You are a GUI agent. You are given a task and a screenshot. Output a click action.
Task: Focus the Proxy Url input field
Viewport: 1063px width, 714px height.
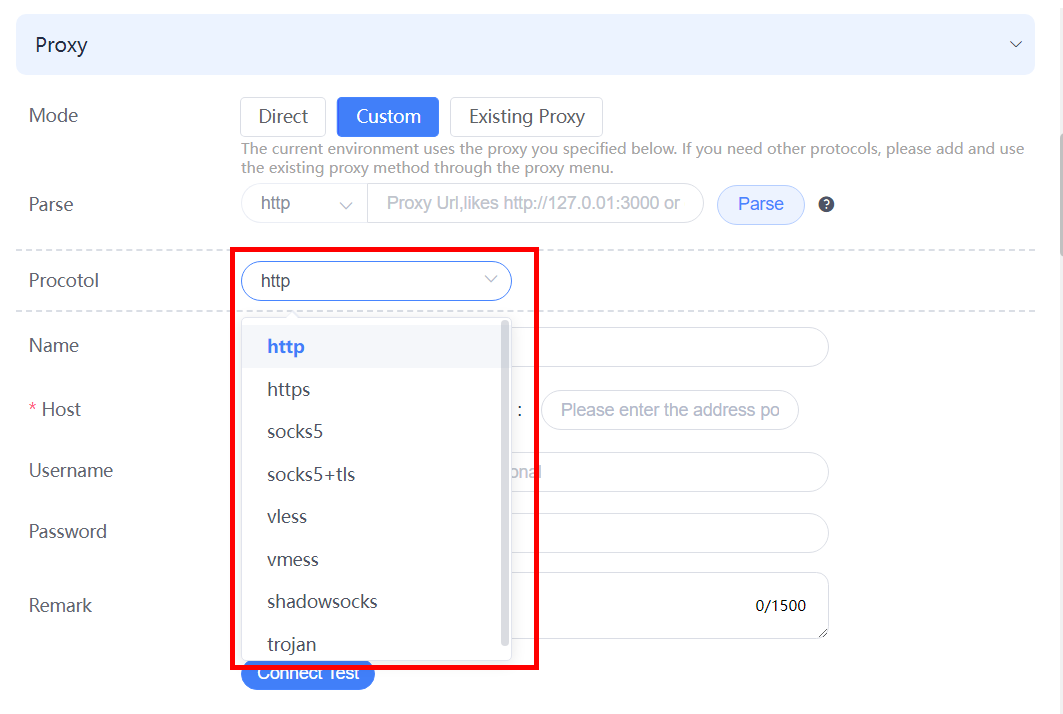click(x=535, y=203)
